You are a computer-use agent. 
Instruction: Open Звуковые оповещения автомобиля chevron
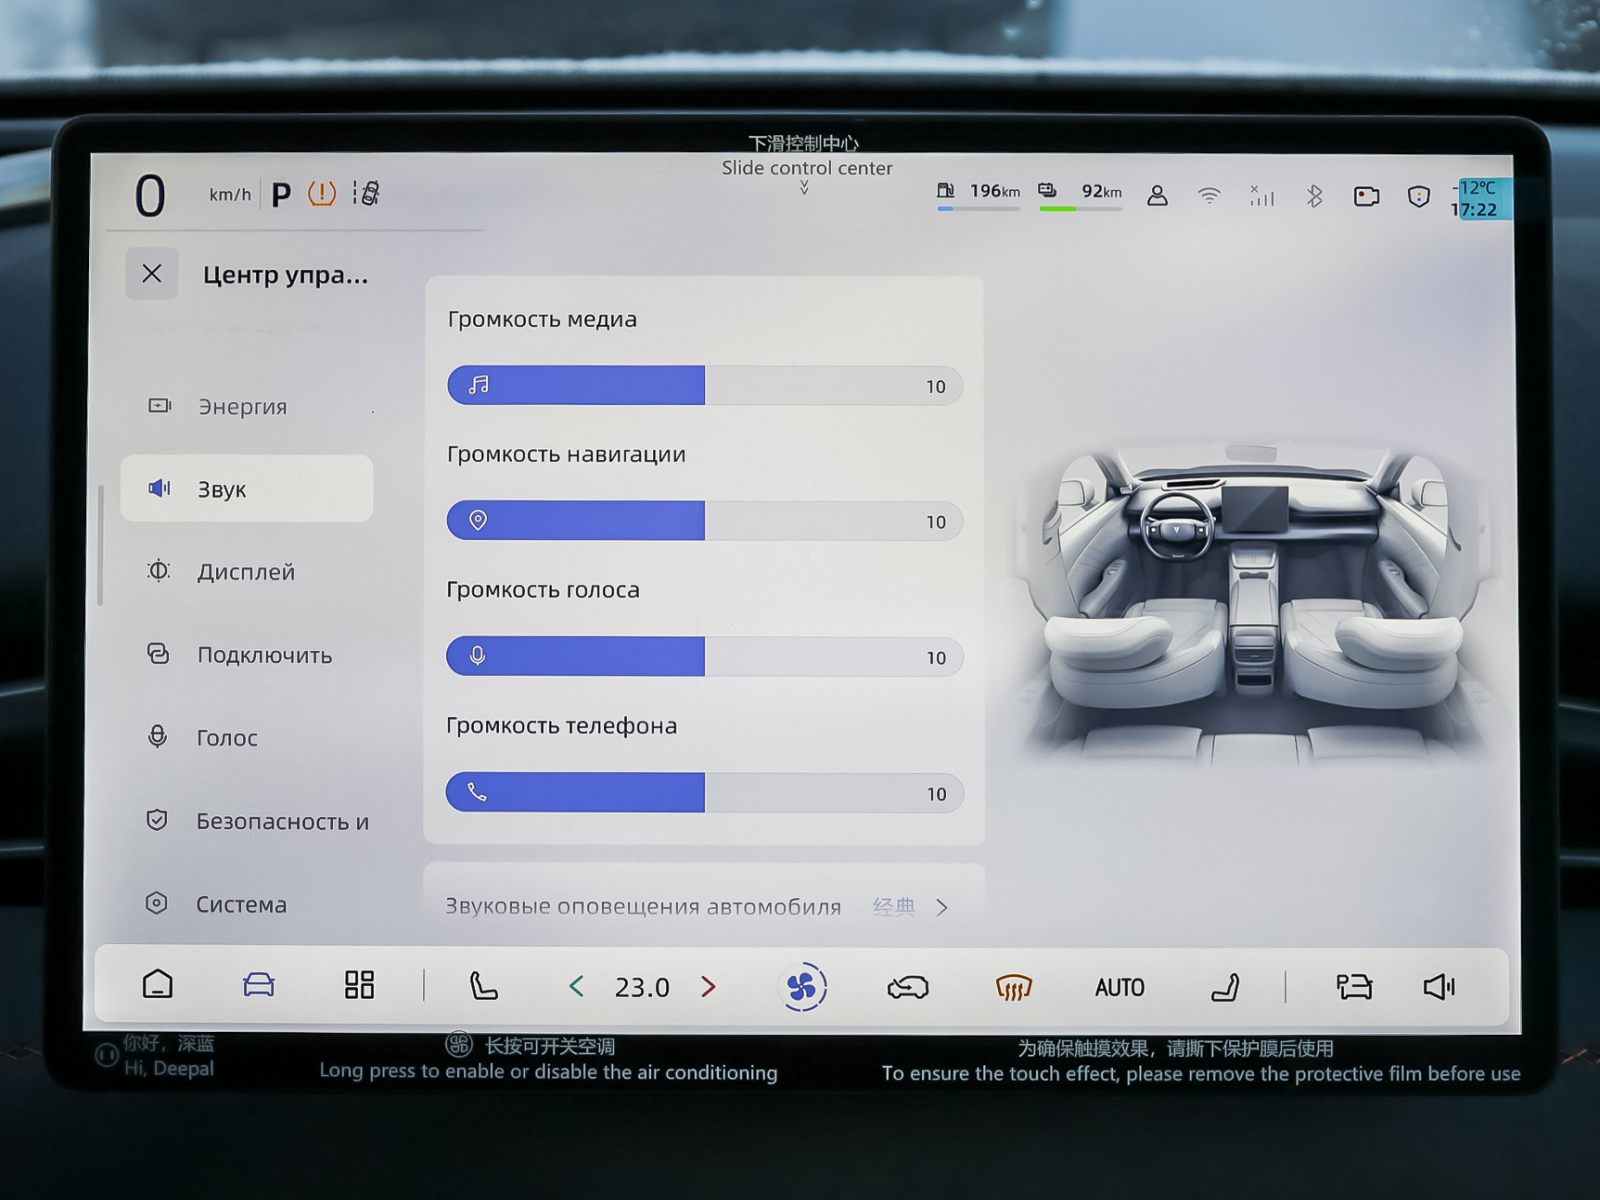pos(941,907)
